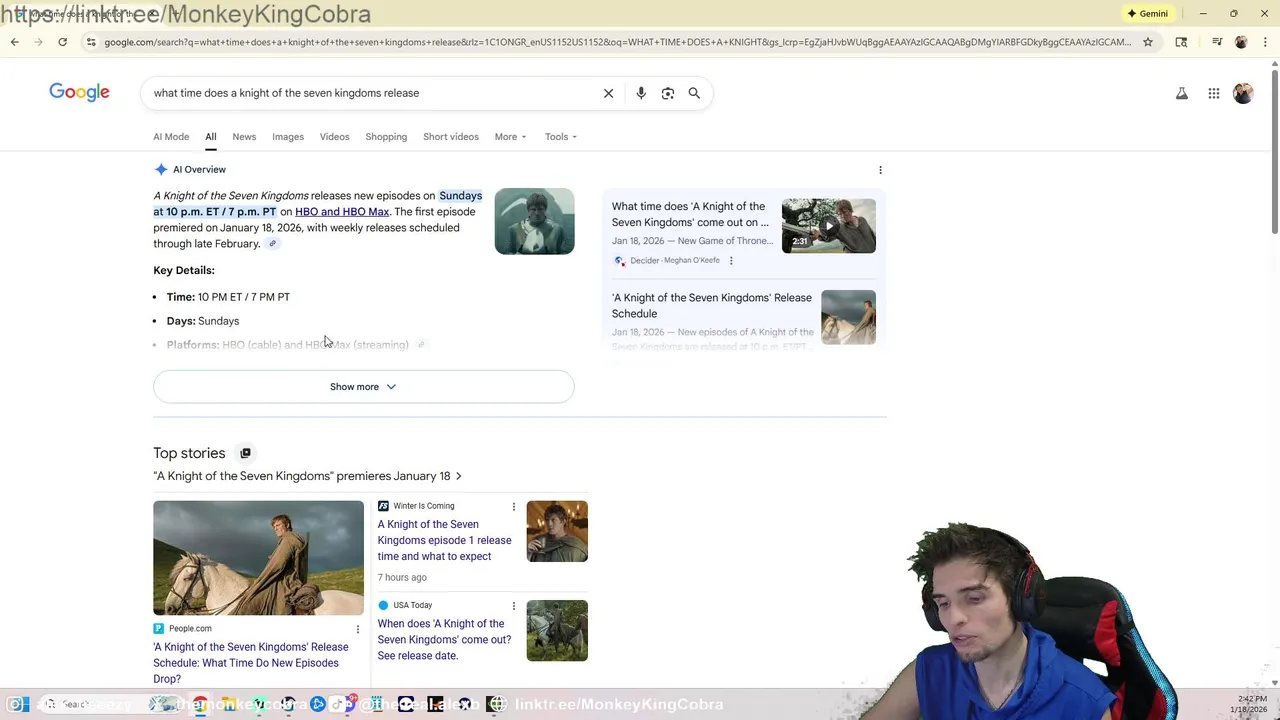The image size is (1280, 720).
Task: Open the knight on horse story image
Action: (x=258, y=558)
